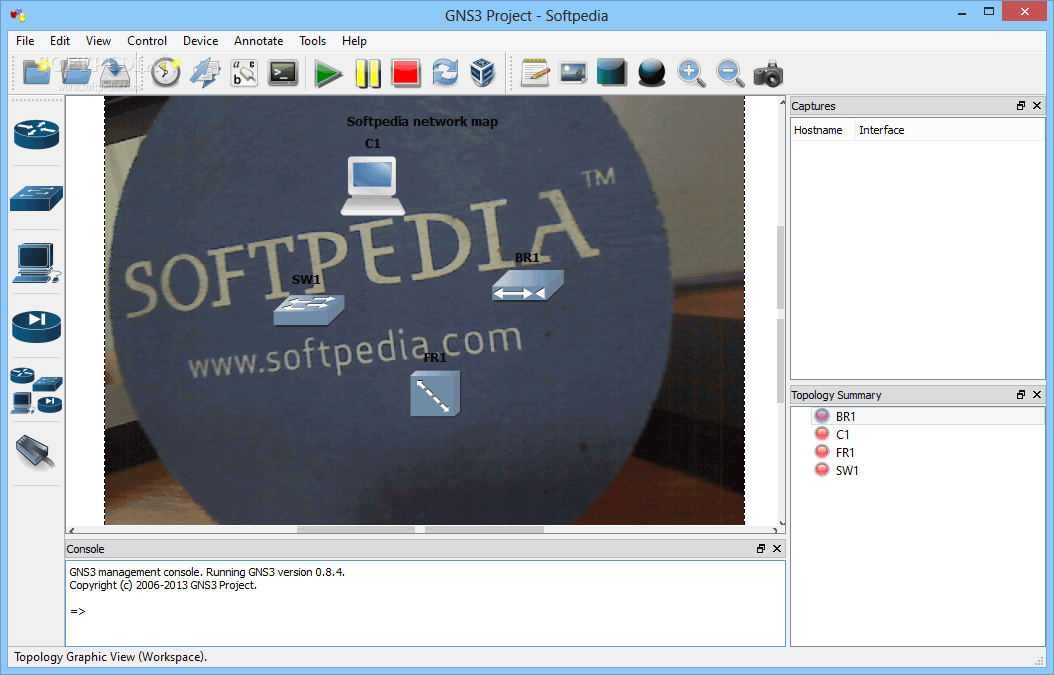1054x675 pixels.
Task: Click the Zoom out magnifier icon
Action: pyautogui.click(x=729, y=73)
